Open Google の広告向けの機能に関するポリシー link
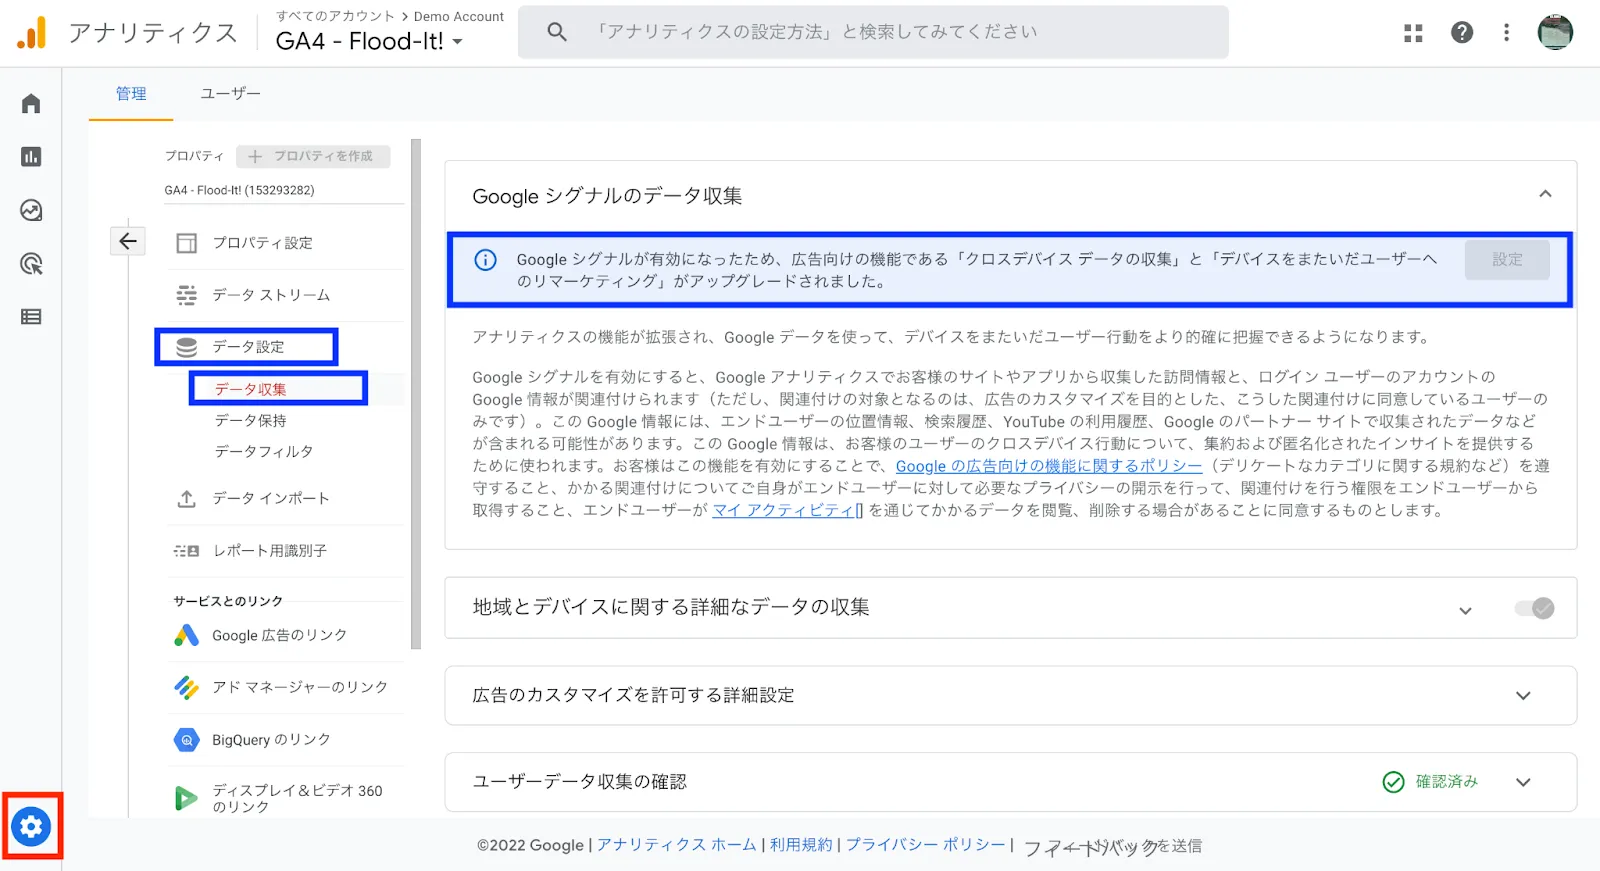Viewport: 1600px width, 871px height. [1049, 466]
